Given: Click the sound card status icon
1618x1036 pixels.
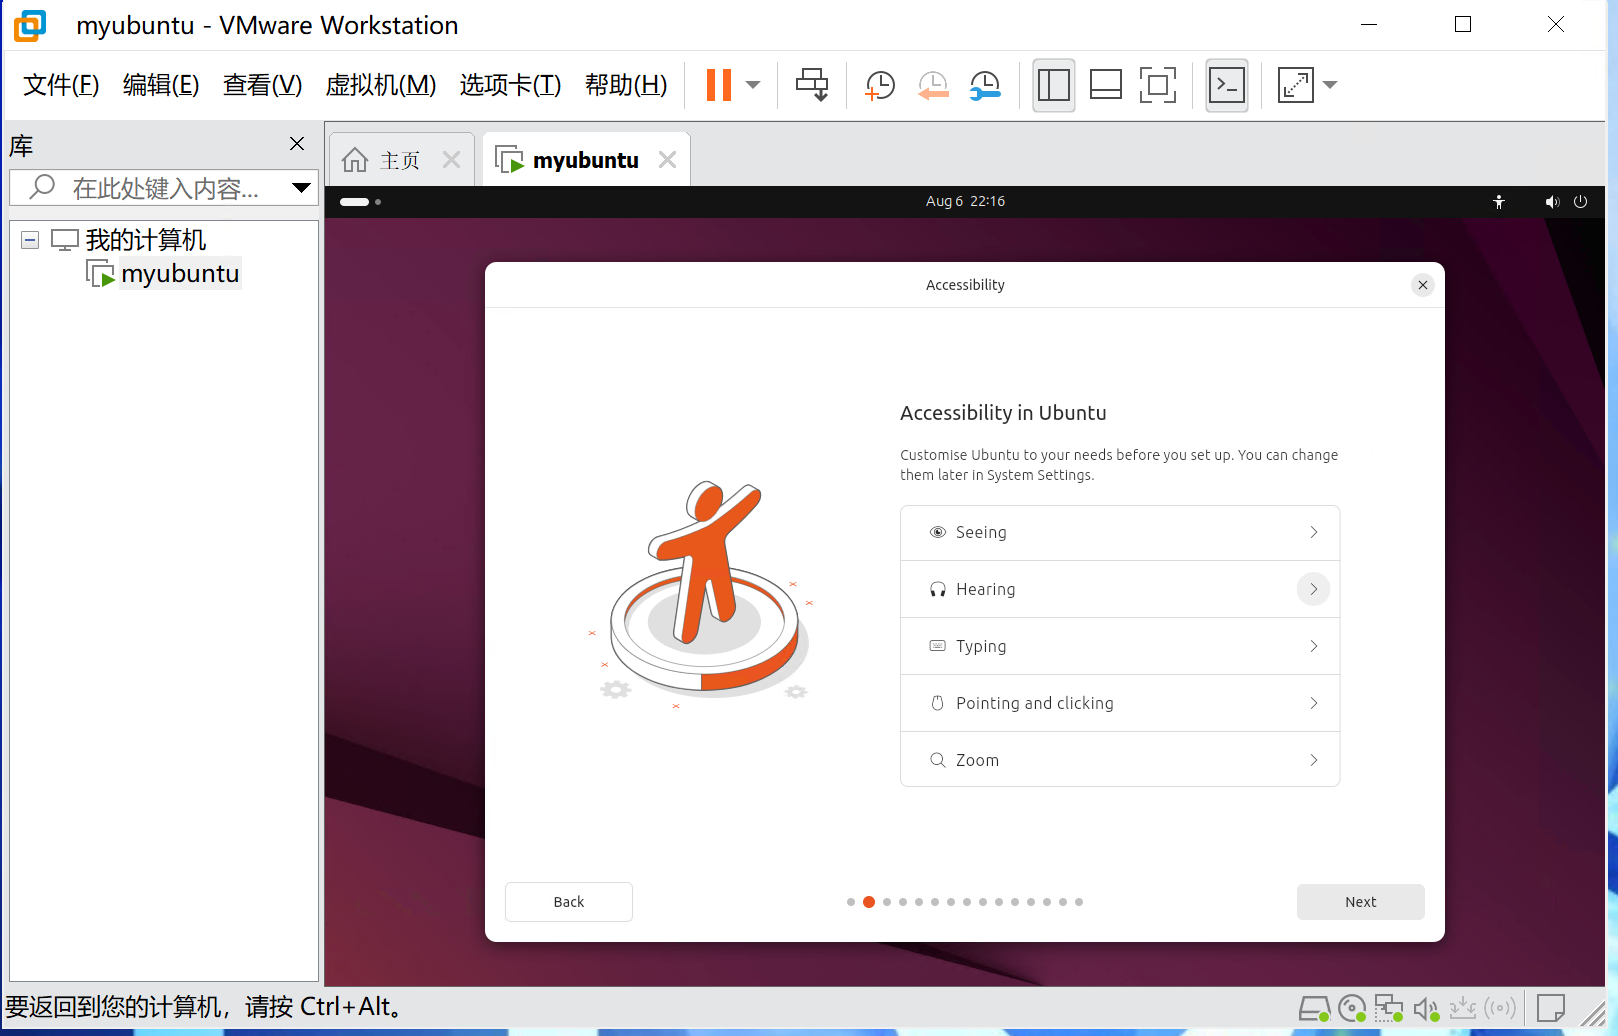Looking at the screenshot, I should [1426, 1008].
